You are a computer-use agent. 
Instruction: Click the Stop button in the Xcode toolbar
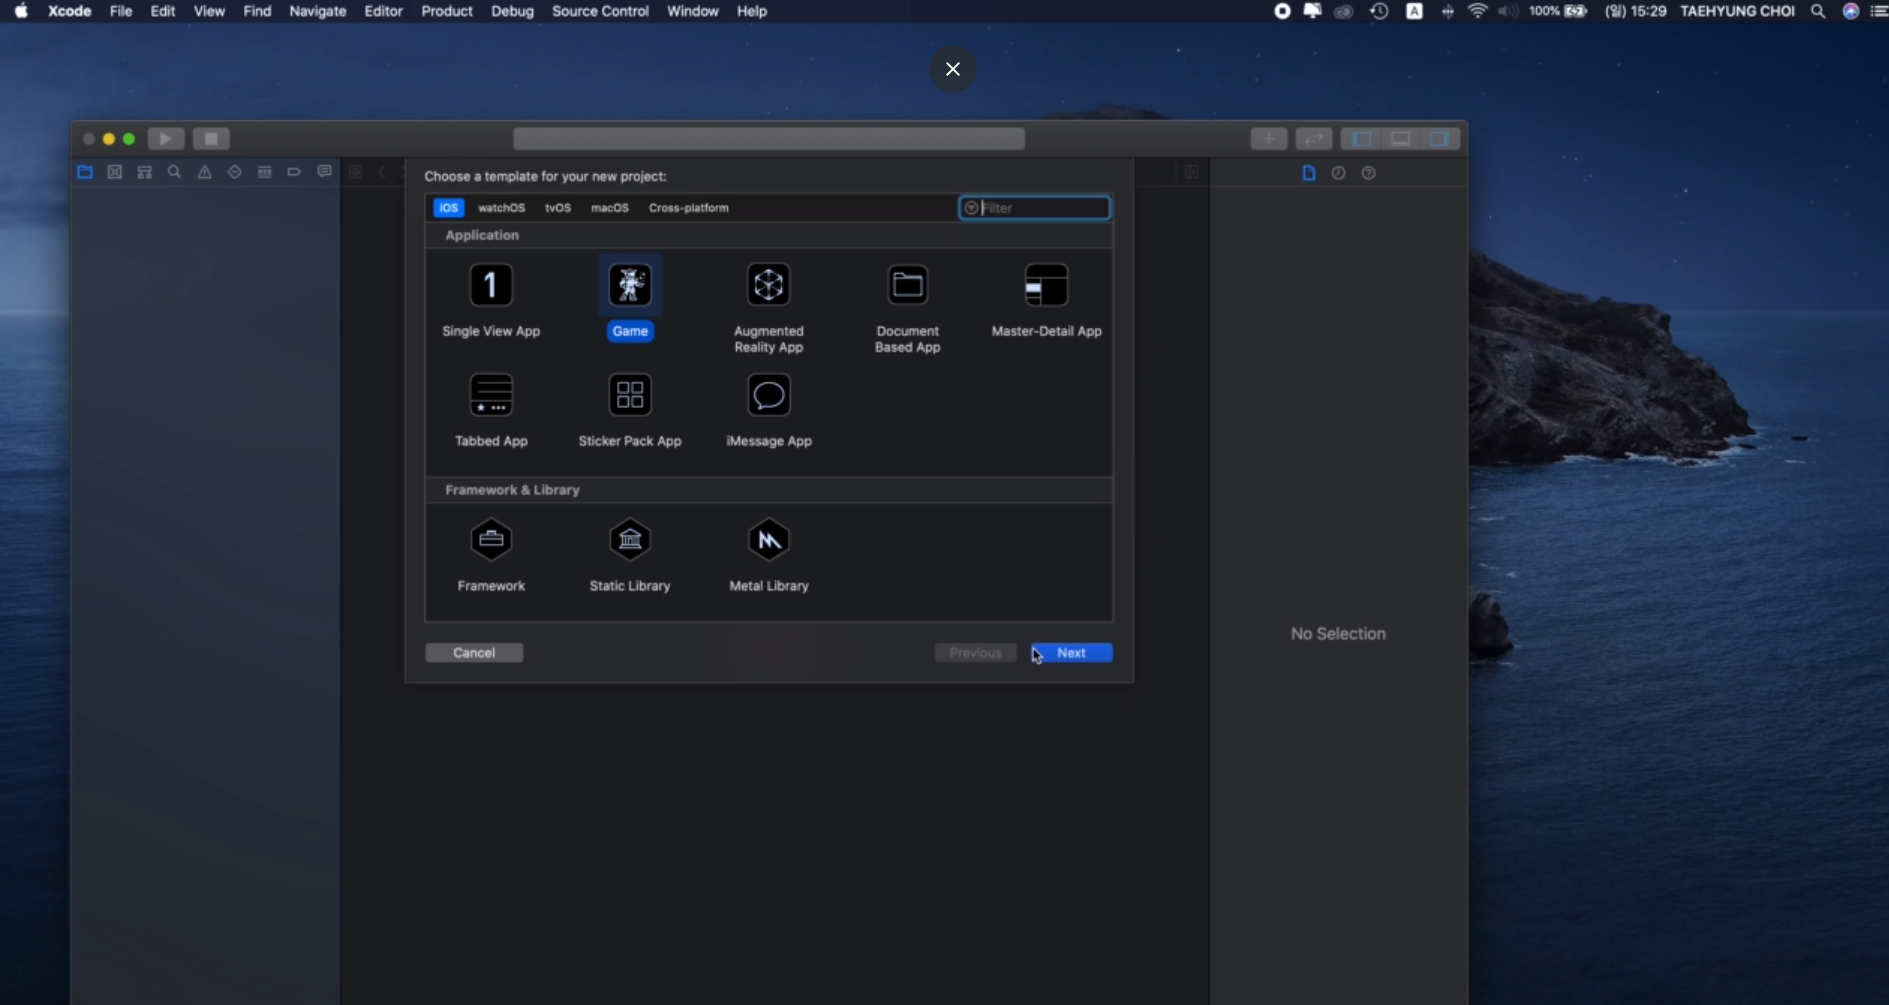[x=211, y=139]
